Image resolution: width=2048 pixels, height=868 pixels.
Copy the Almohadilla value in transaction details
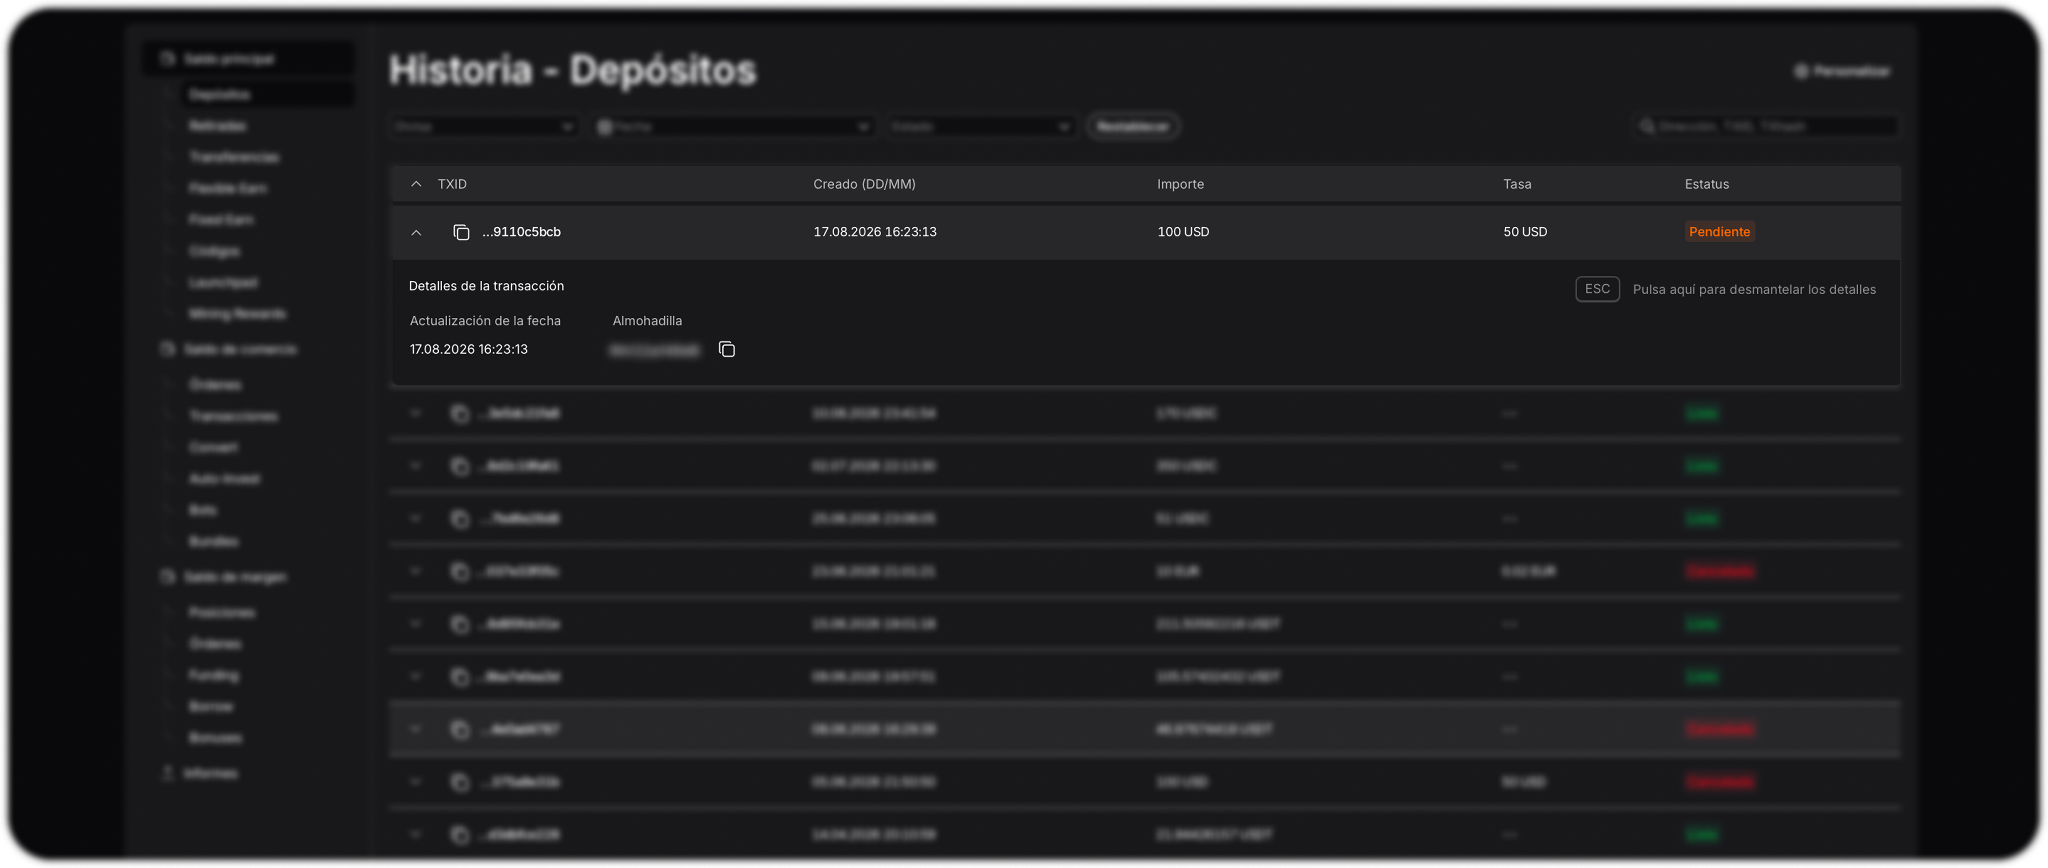[x=727, y=349]
